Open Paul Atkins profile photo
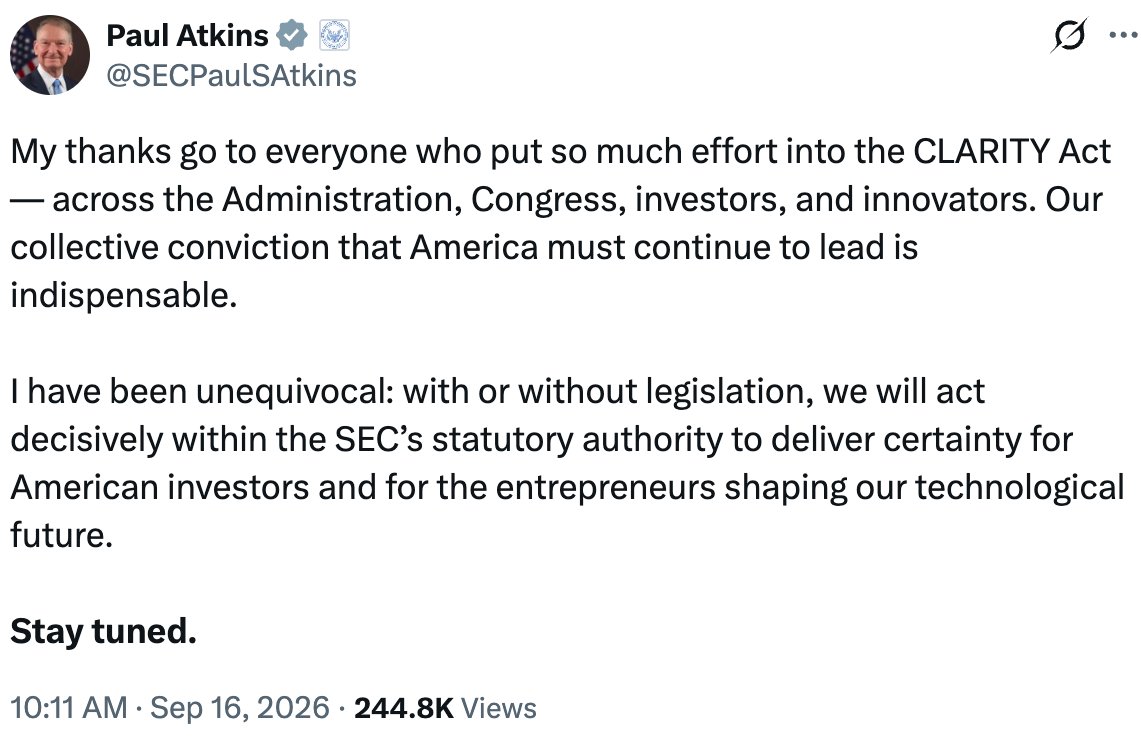 49,55
